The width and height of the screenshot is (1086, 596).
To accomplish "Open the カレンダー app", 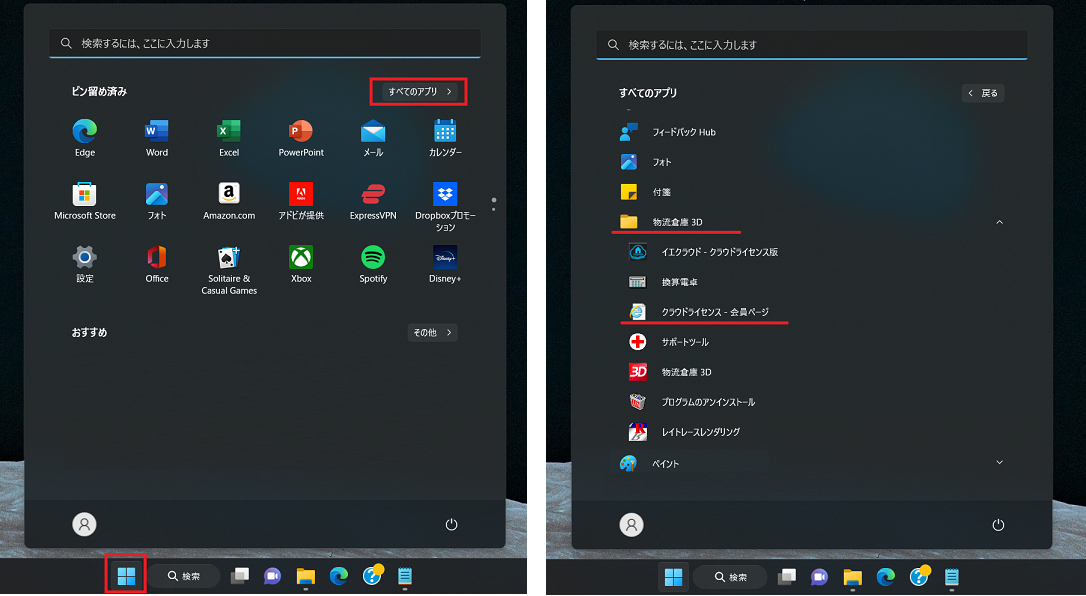I will [445, 138].
